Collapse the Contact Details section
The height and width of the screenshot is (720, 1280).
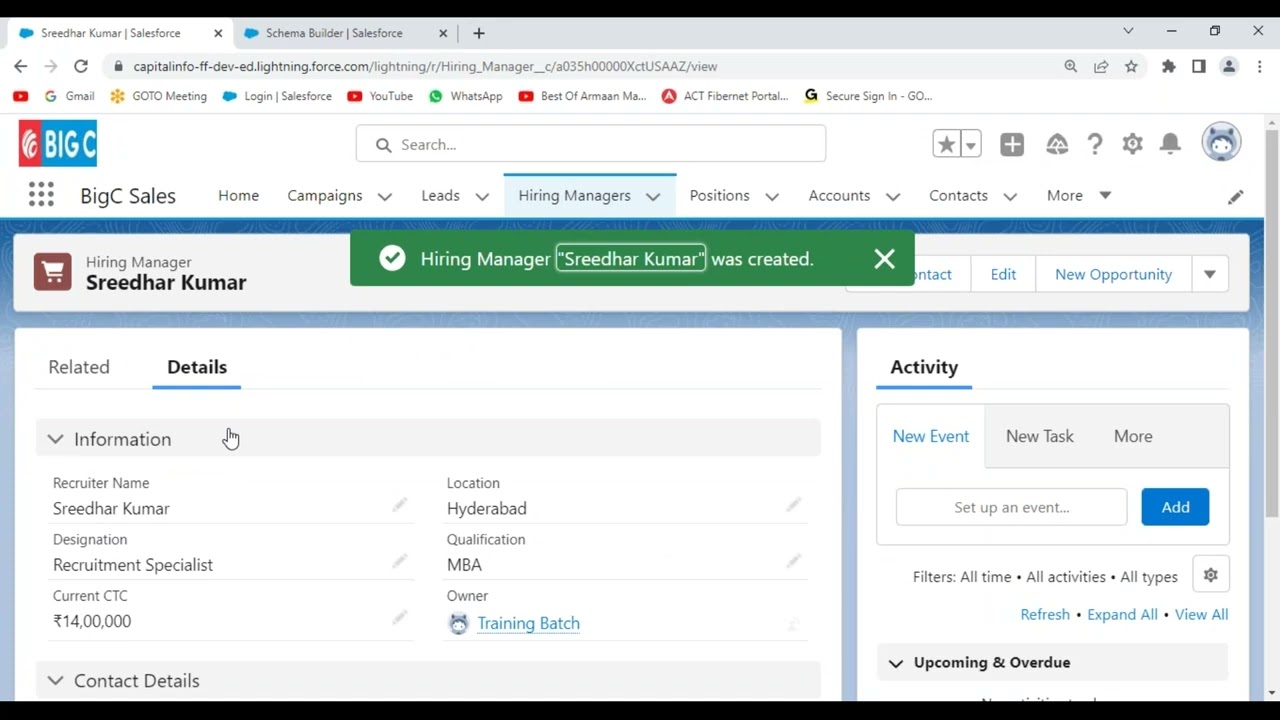(55, 681)
